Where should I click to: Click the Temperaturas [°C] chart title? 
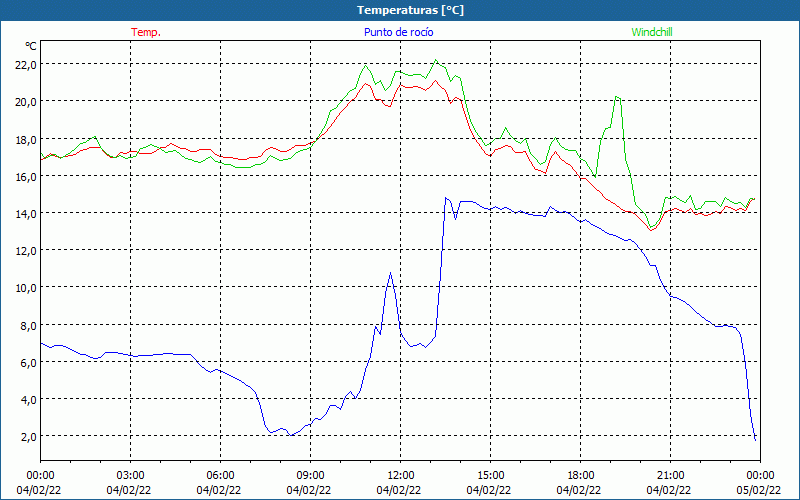(x=410, y=10)
